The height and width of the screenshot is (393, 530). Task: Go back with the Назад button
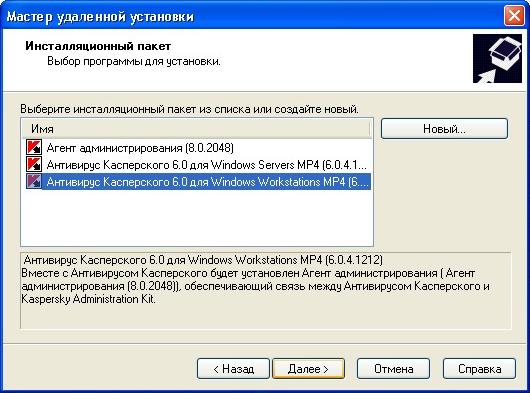[x=233, y=369]
